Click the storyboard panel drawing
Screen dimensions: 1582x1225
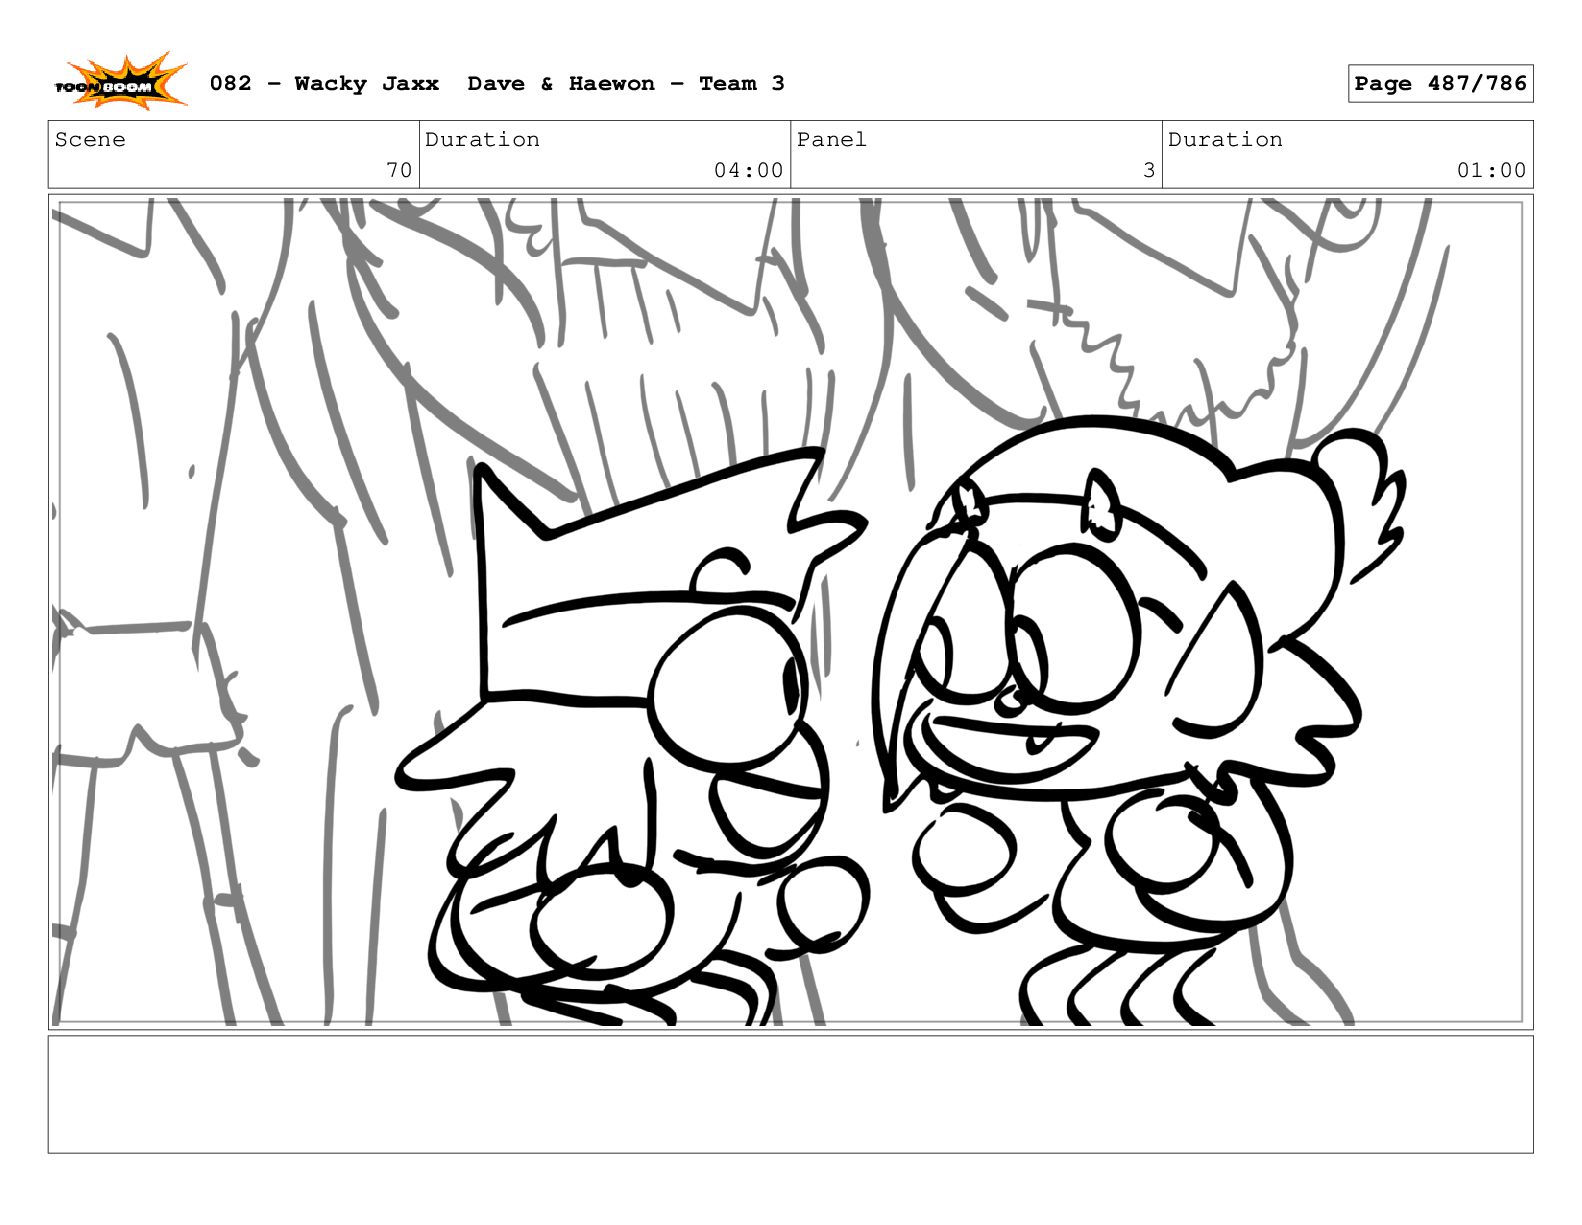[790, 612]
